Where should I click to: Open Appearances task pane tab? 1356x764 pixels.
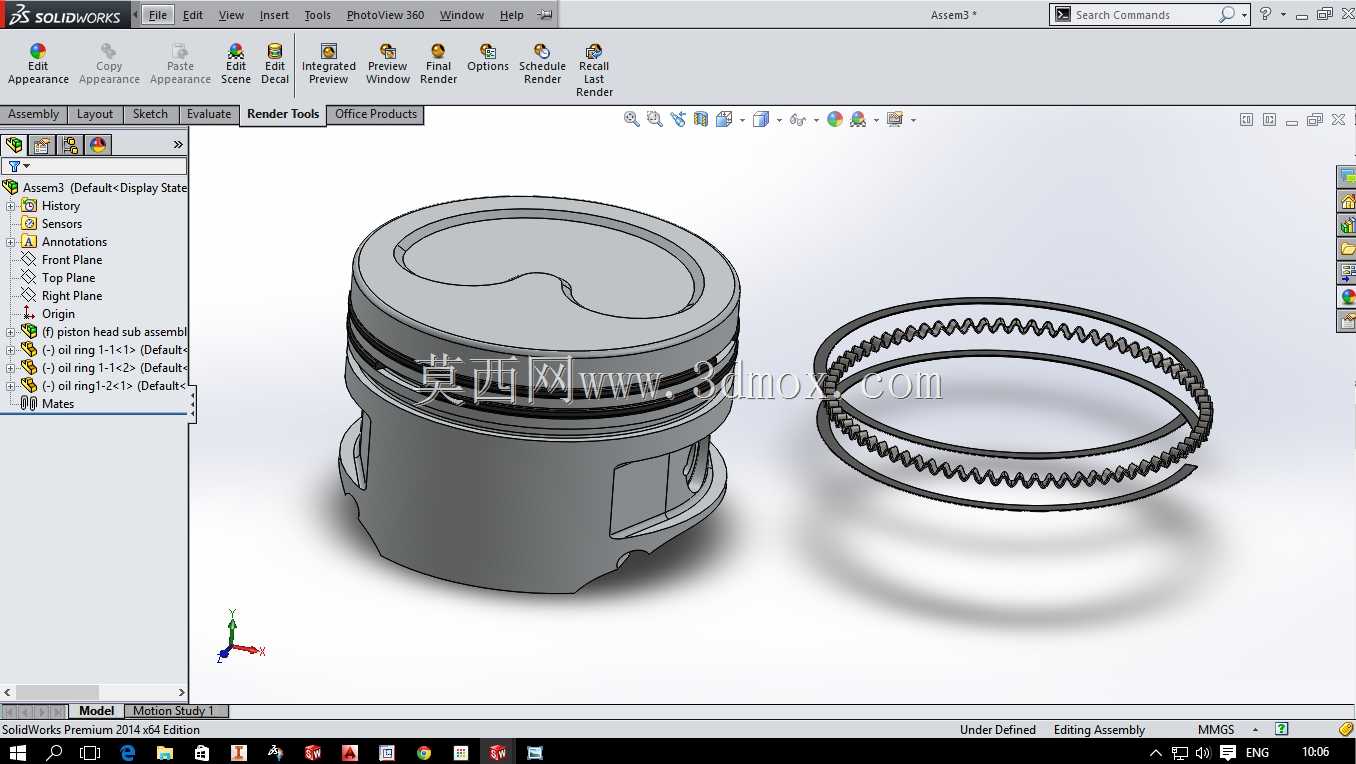tap(1347, 297)
